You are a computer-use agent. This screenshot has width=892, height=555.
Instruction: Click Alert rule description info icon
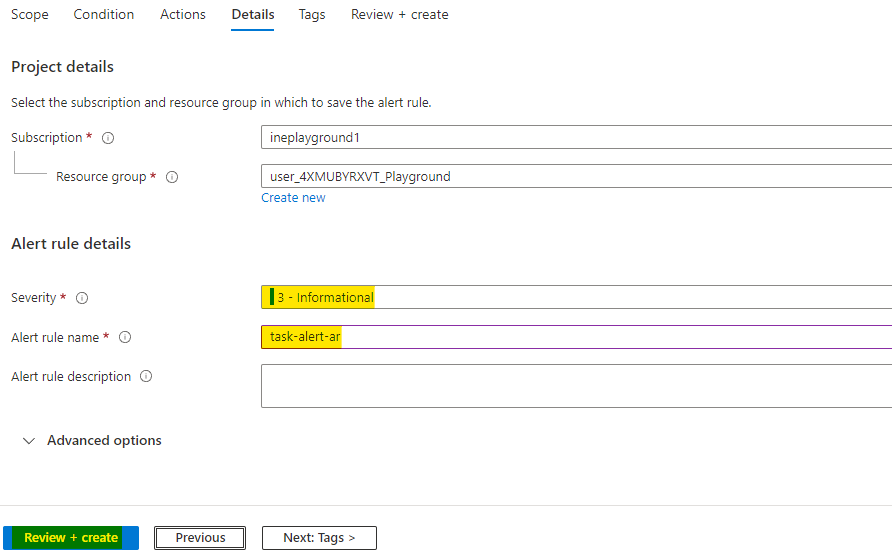[x=146, y=377]
